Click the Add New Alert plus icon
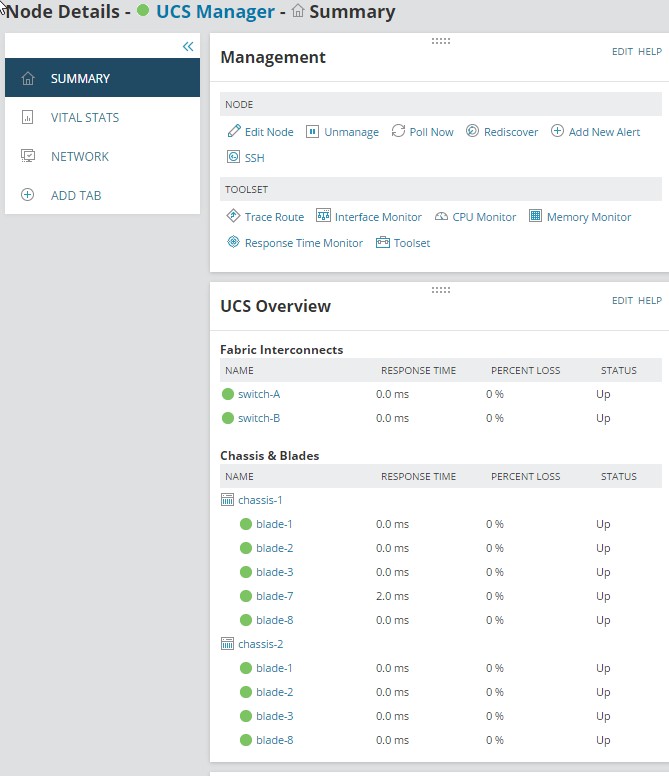The width and height of the screenshot is (669, 776). [x=557, y=131]
